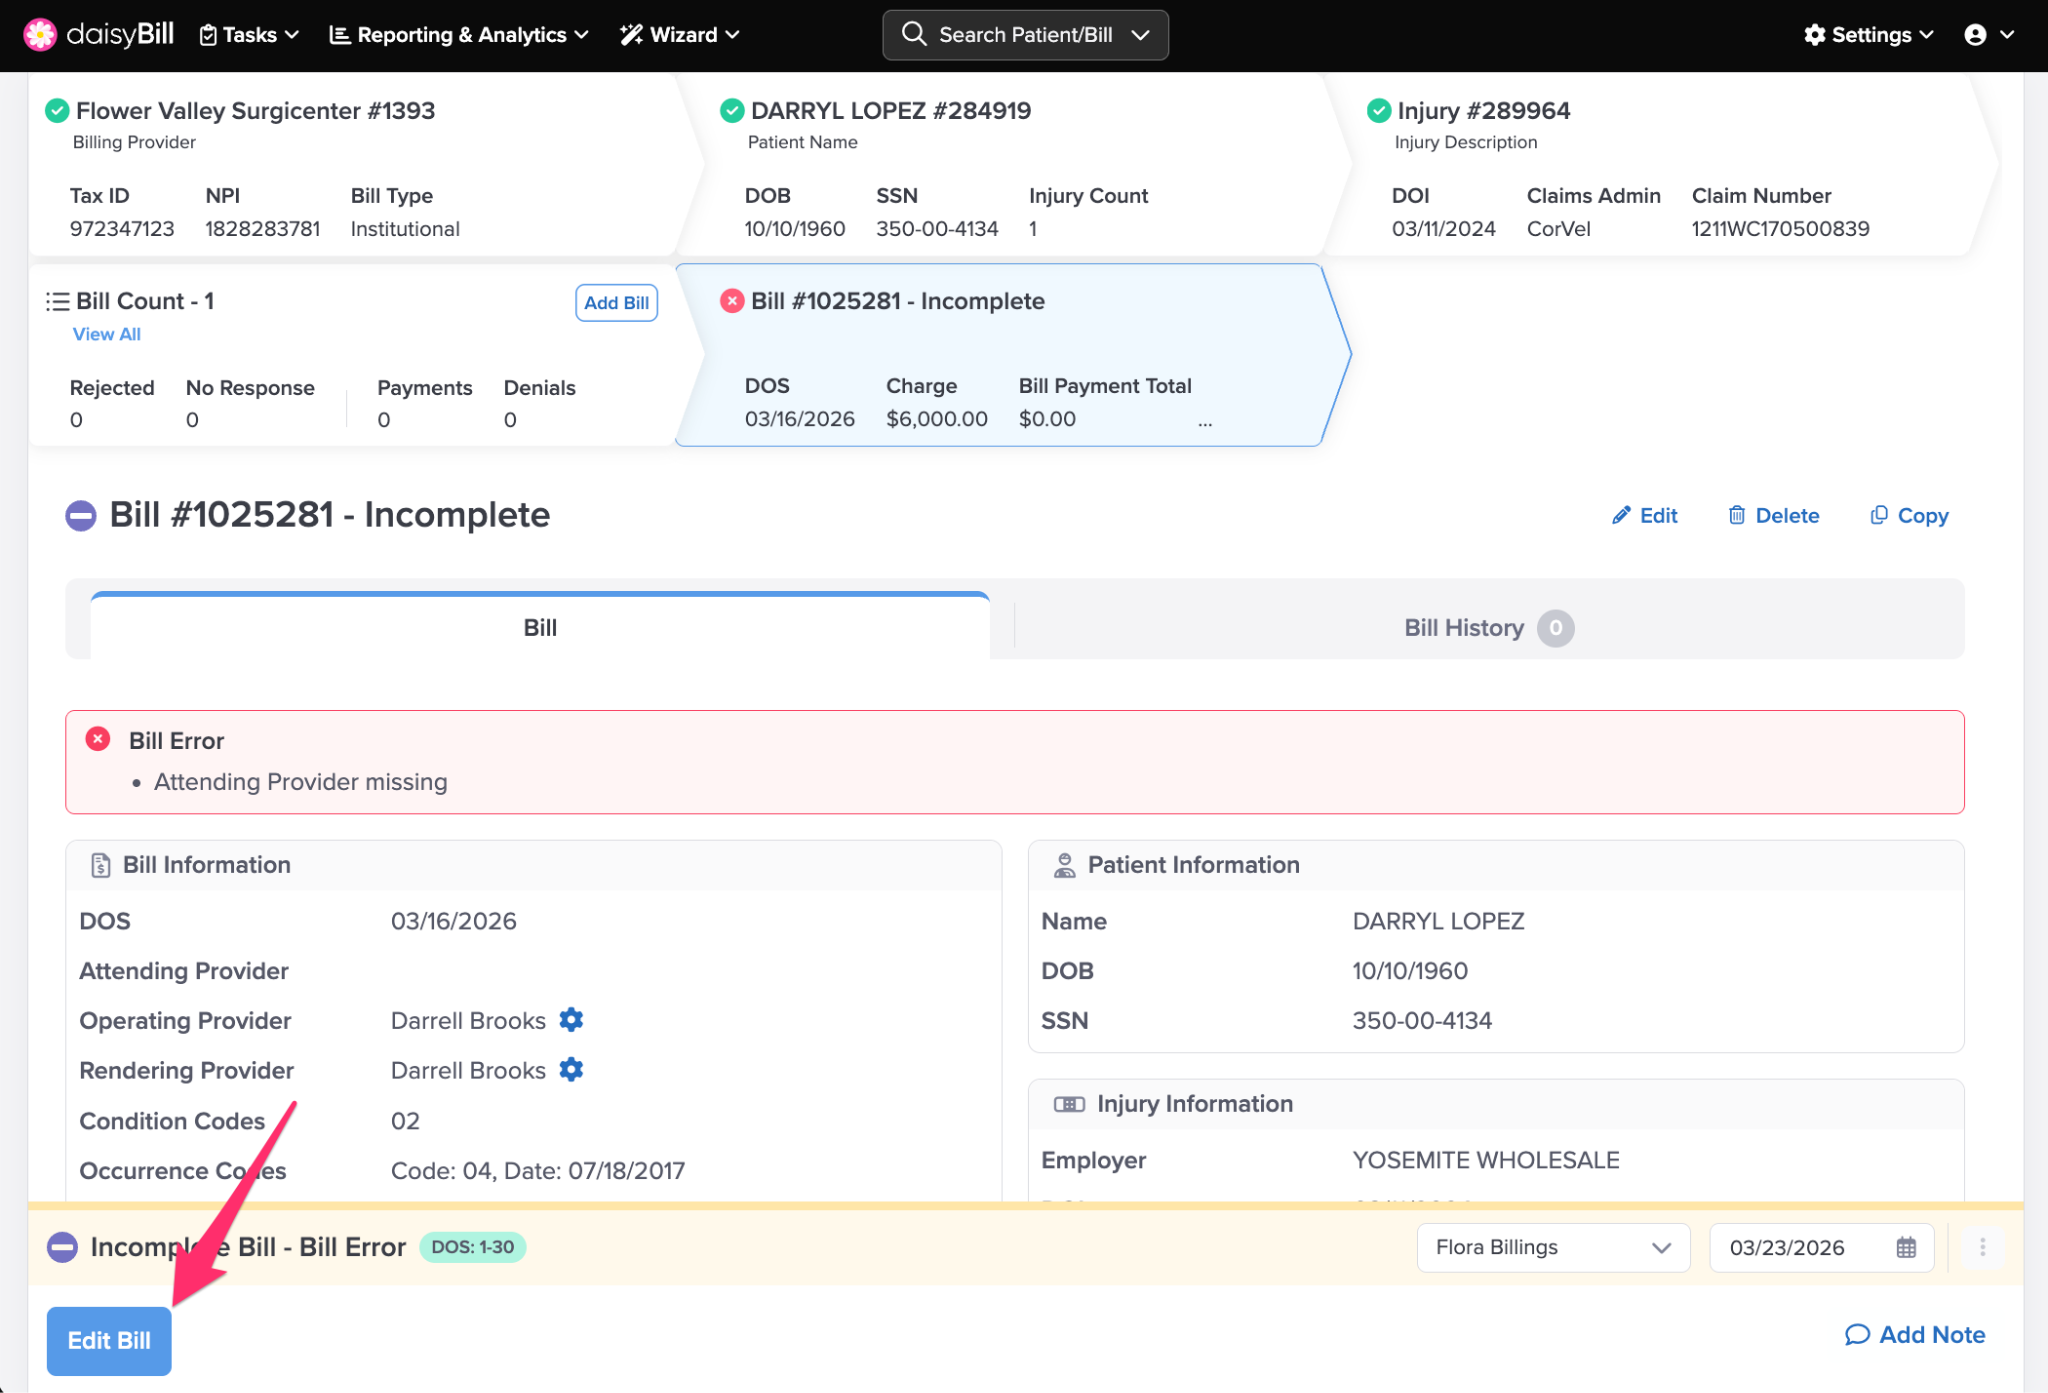Click the calendar icon beside 03/23/2026
Viewport: 2048px width, 1393px height.
(1906, 1247)
